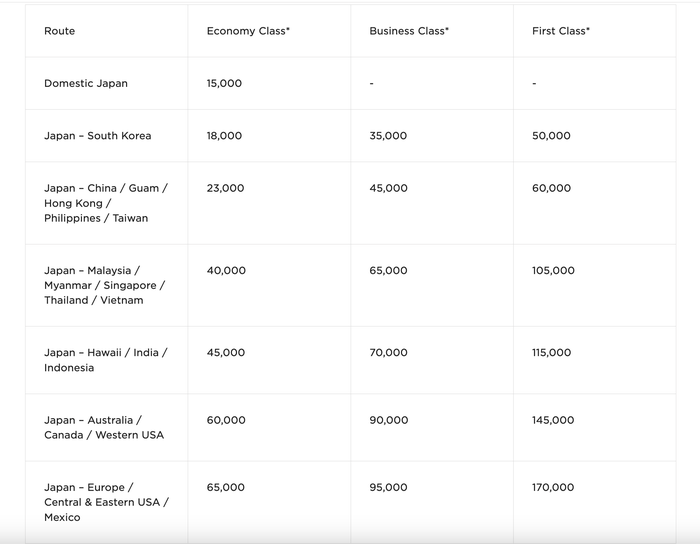Select the 170,000 first class value

[x=553, y=487]
